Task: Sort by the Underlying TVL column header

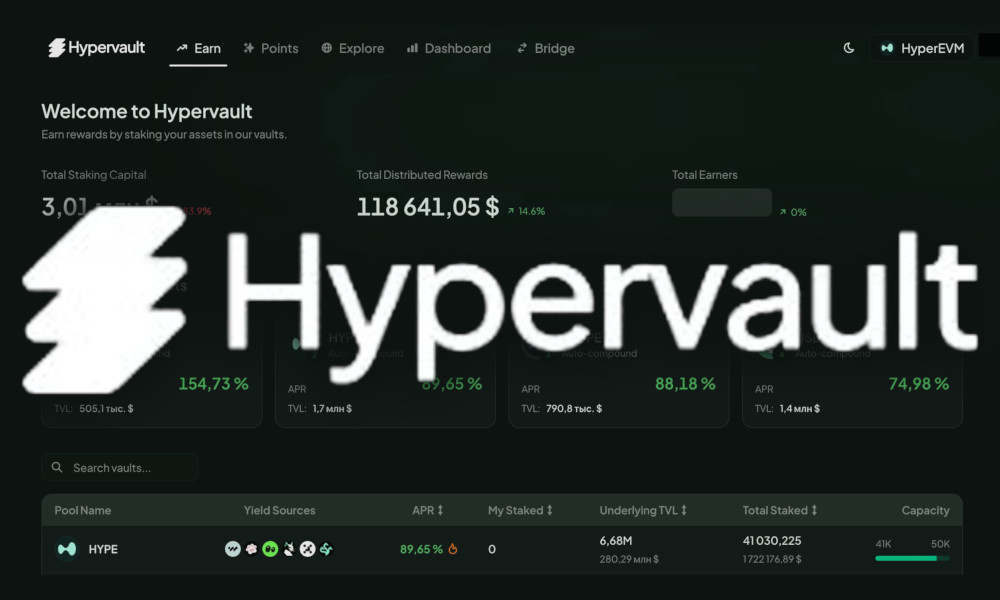Action: coord(643,510)
